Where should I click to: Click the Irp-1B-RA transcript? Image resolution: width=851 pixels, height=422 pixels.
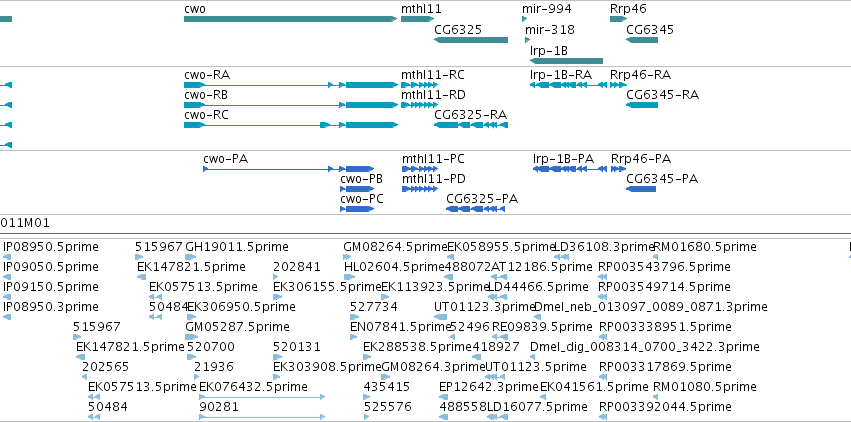coord(568,85)
